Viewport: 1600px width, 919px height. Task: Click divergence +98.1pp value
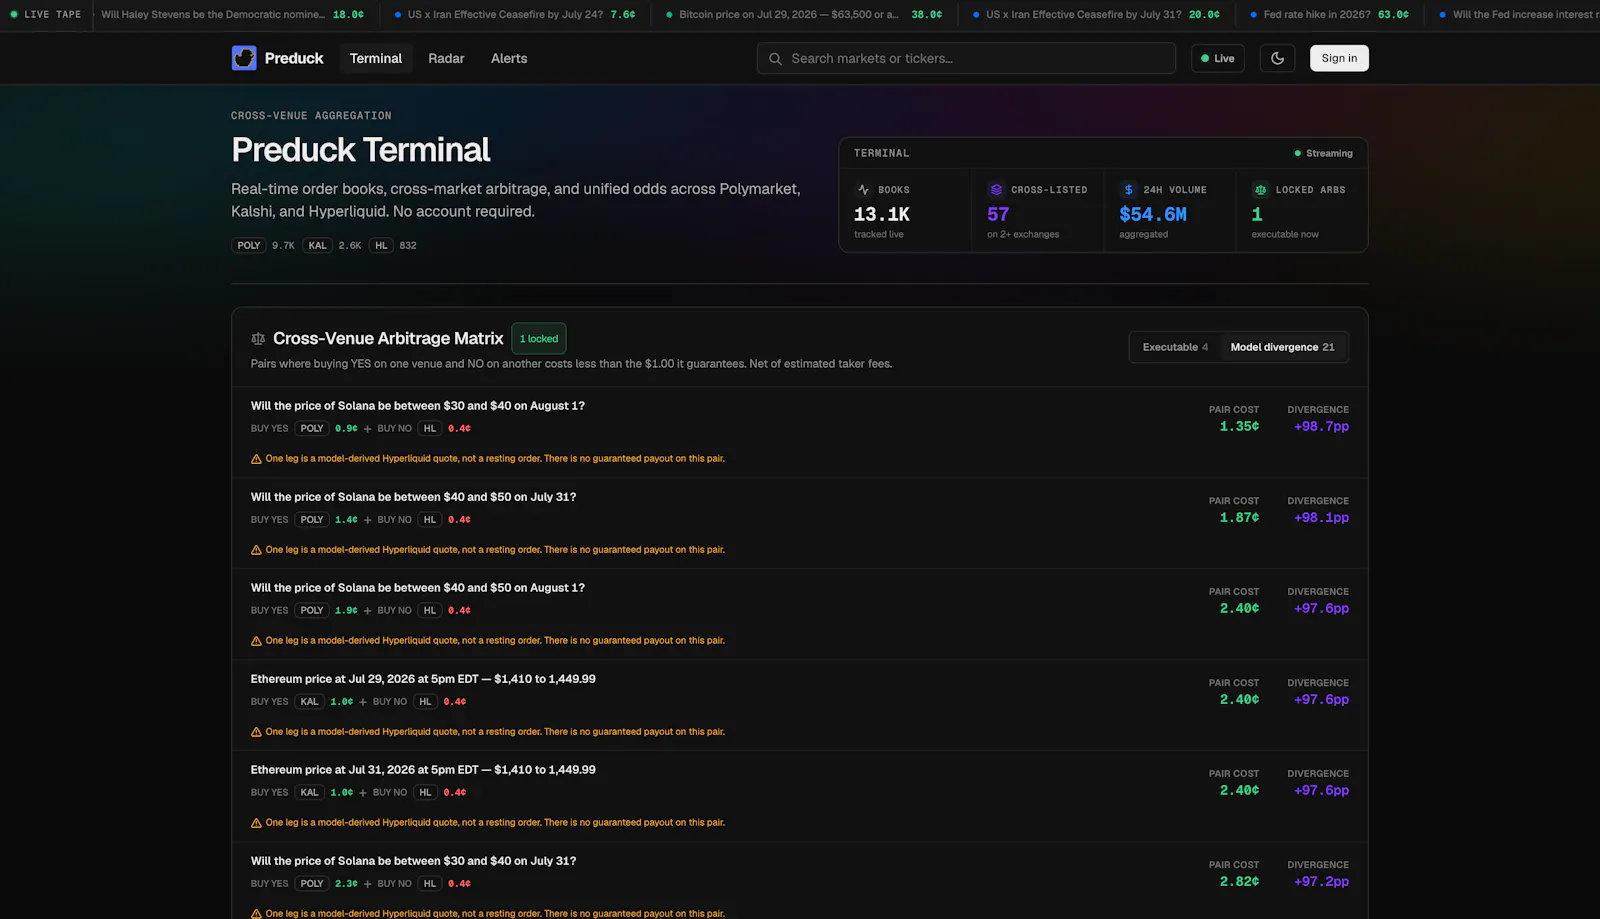pos(1321,518)
